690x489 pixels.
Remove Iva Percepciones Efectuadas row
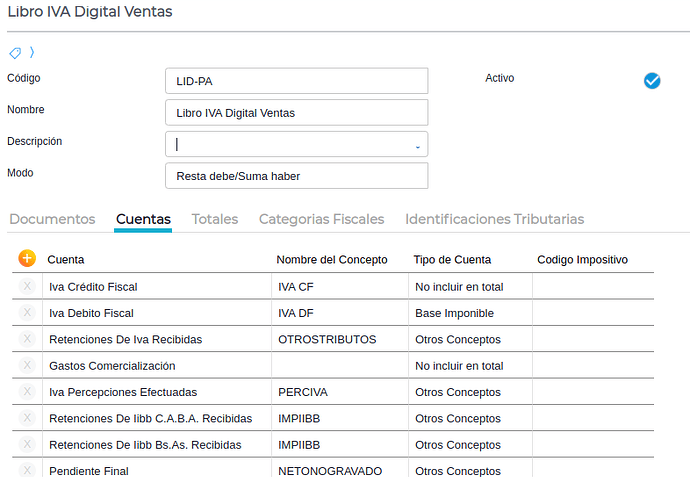[x=27, y=392]
